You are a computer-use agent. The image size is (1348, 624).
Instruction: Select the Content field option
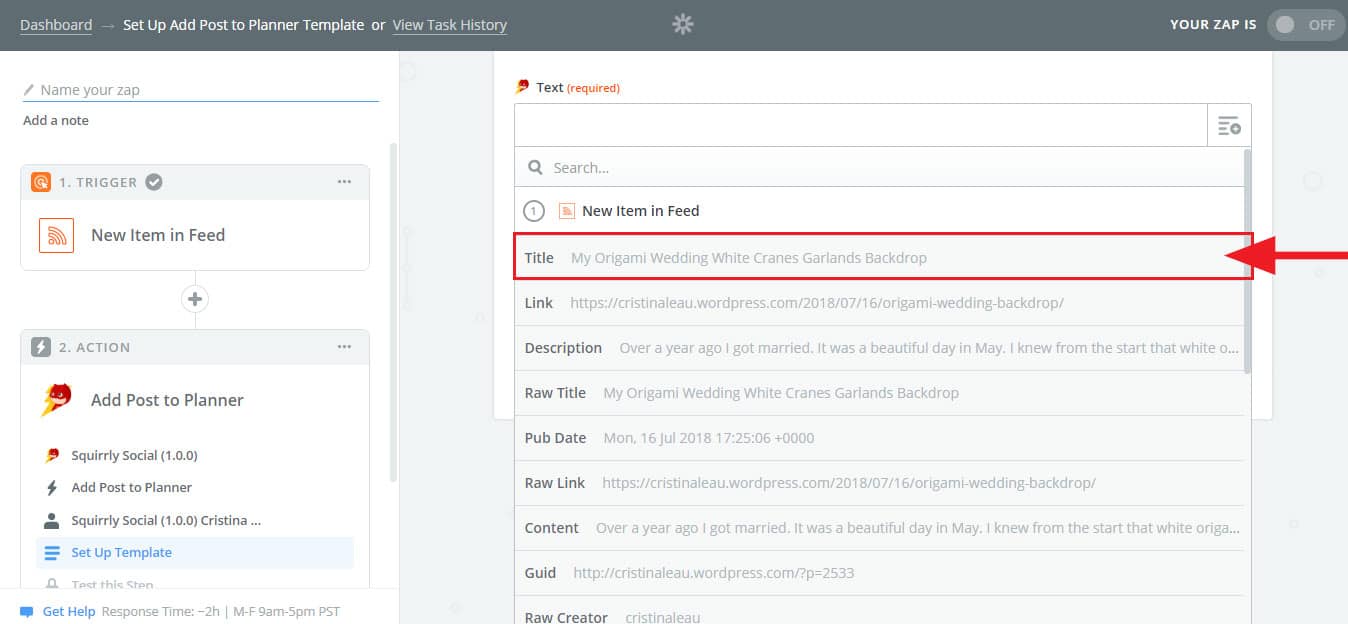[x=880, y=528]
